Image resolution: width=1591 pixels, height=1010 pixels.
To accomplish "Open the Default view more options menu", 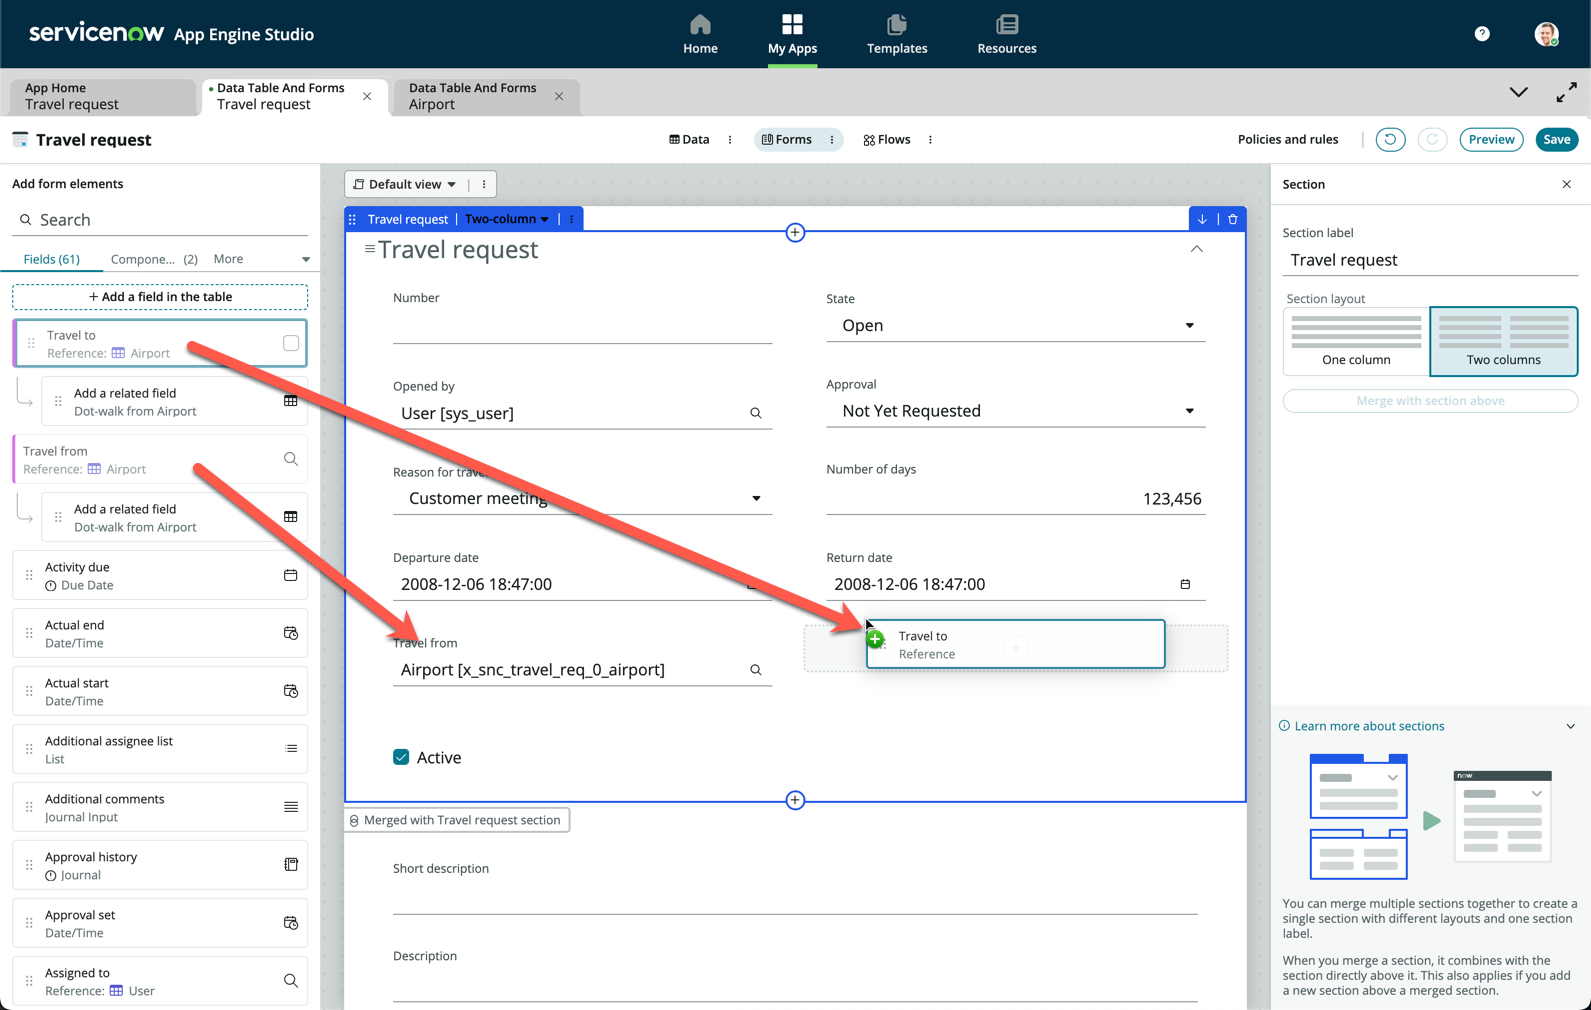I will click(x=484, y=184).
